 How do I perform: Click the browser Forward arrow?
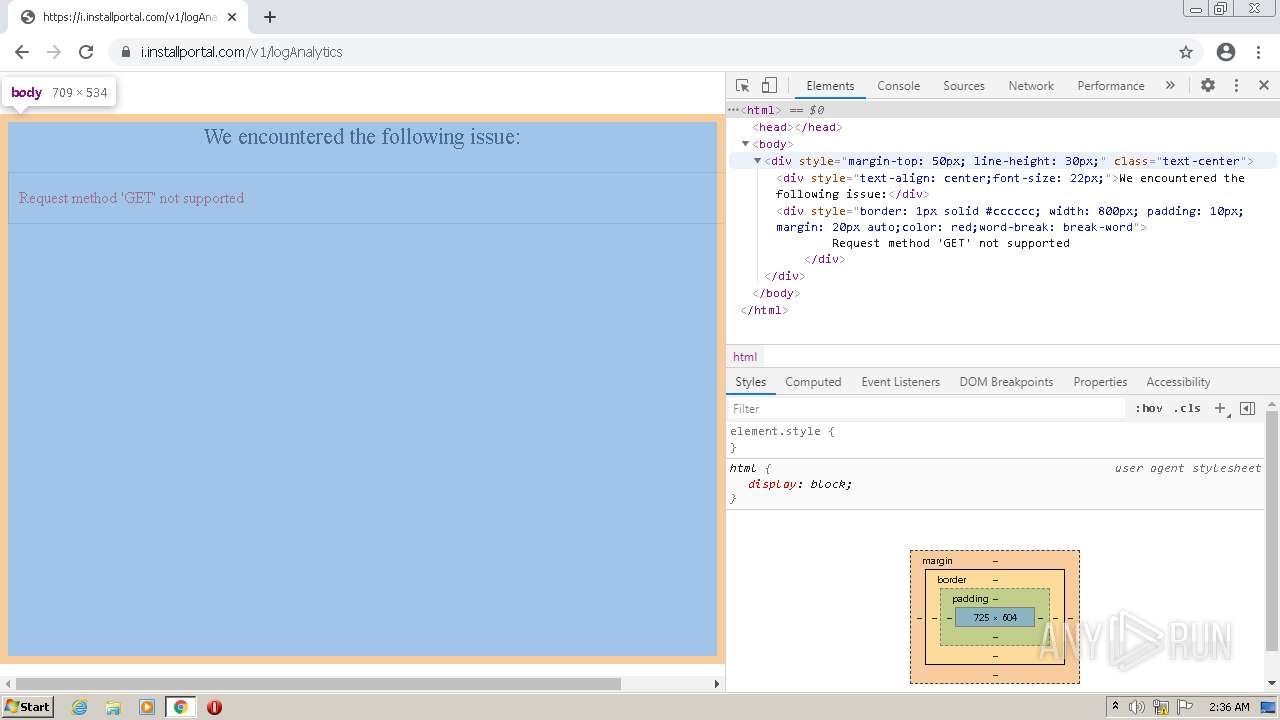click(x=54, y=52)
